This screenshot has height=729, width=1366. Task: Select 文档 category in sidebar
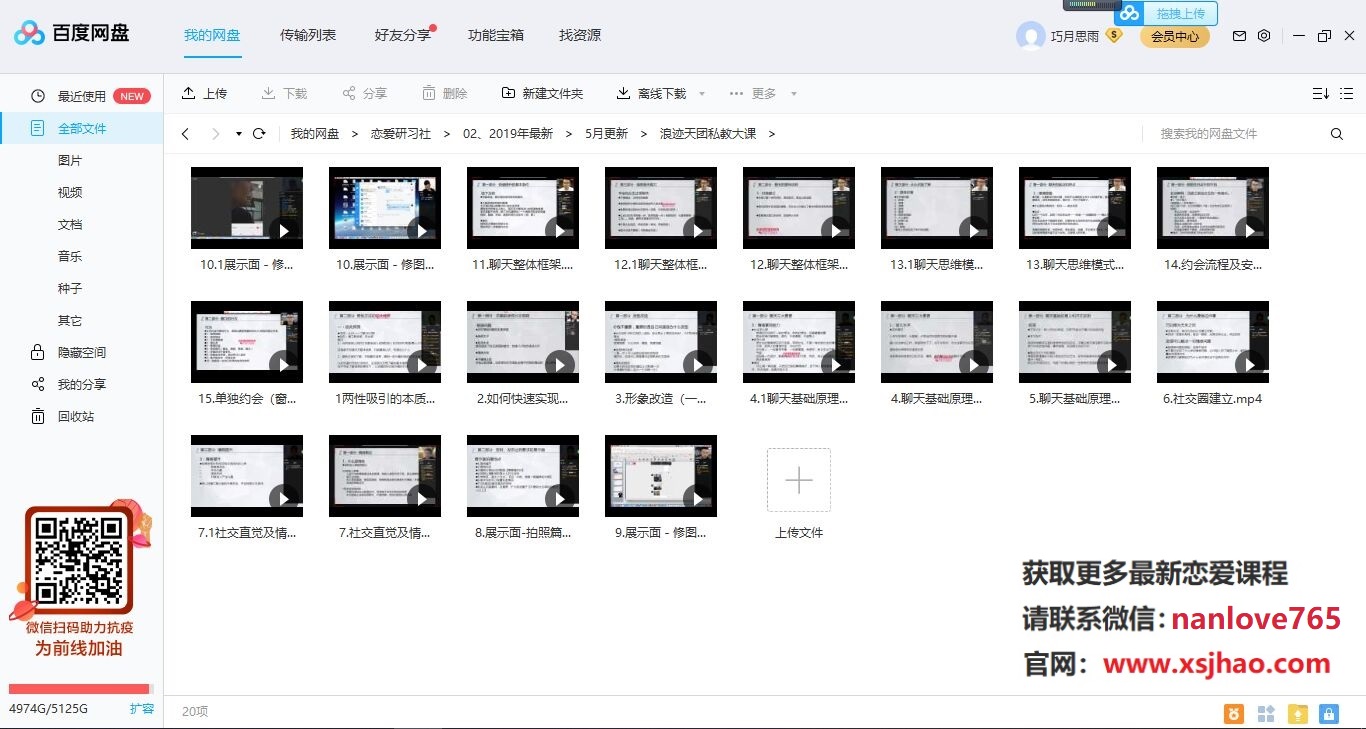(x=70, y=225)
